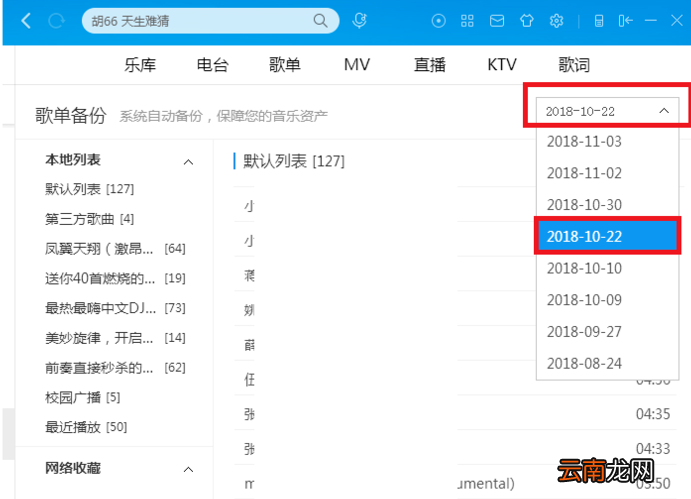Select 送你40首燃烧的... [19] playlist
691x499 pixels.
115,278
